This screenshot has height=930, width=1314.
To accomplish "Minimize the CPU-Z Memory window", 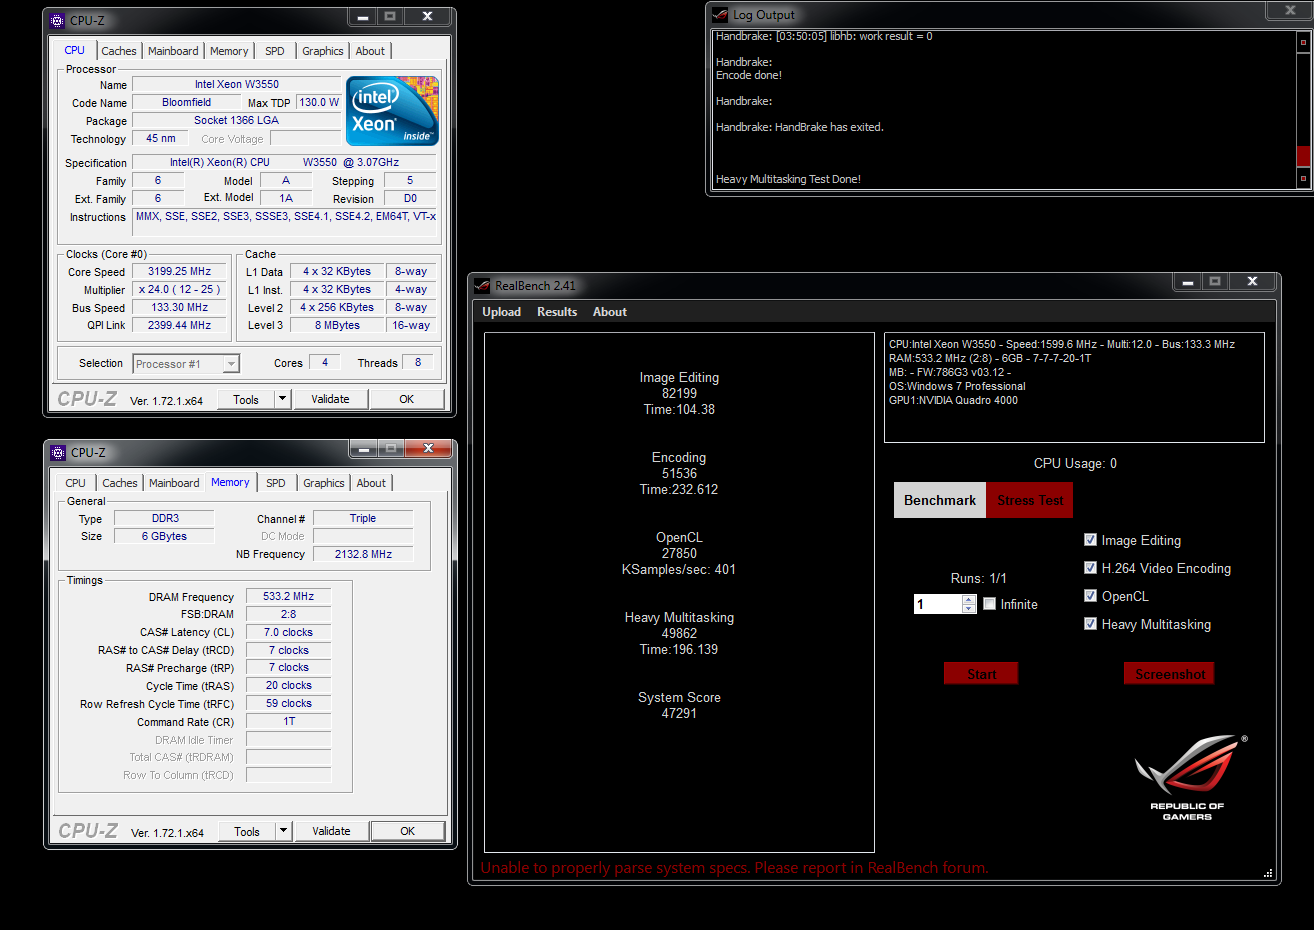I will (363, 448).
